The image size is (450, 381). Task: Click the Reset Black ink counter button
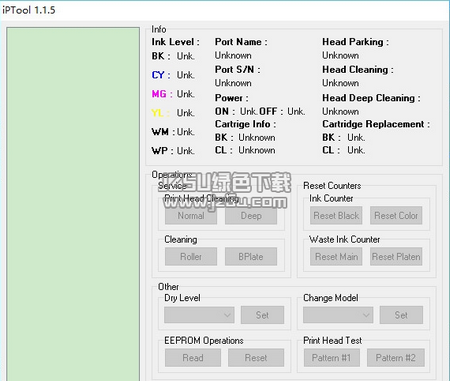[x=336, y=216]
